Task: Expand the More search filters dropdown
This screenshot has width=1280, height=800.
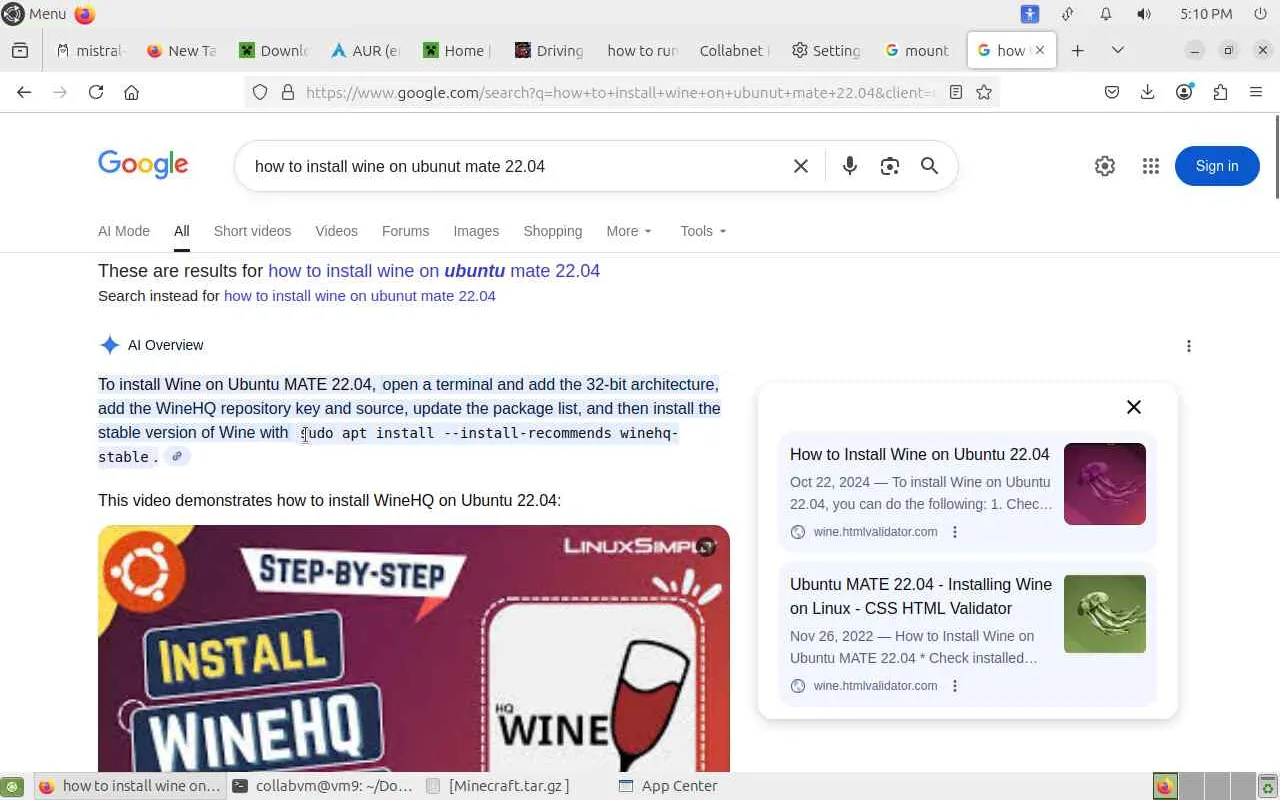Action: click(629, 231)
